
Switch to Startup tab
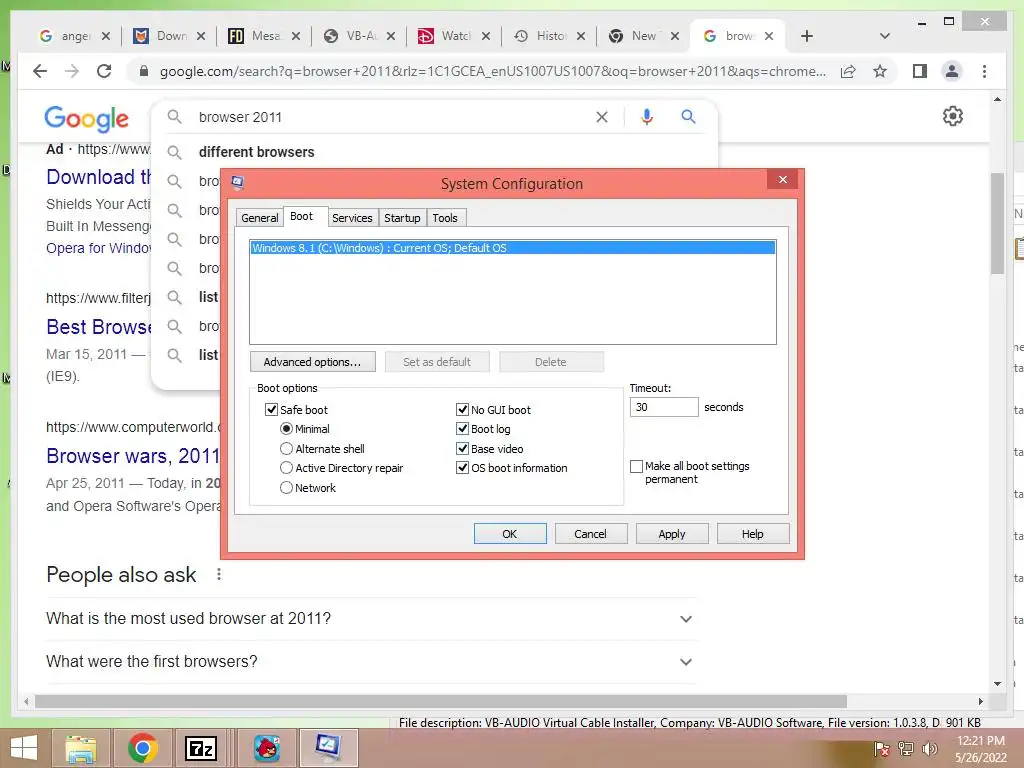point(402,217)
